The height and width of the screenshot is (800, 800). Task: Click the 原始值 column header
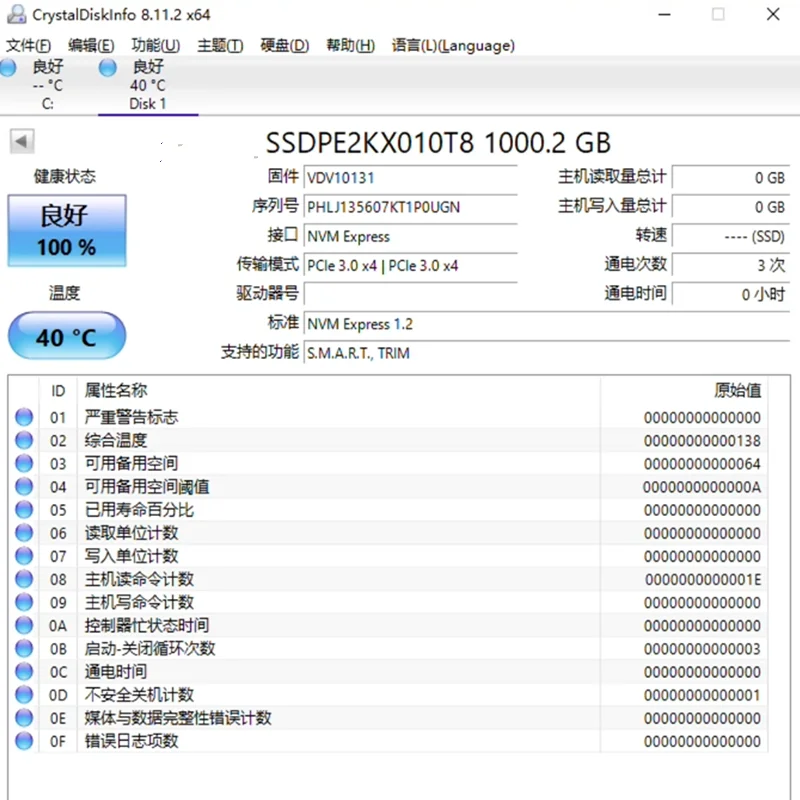click(684, 391)
